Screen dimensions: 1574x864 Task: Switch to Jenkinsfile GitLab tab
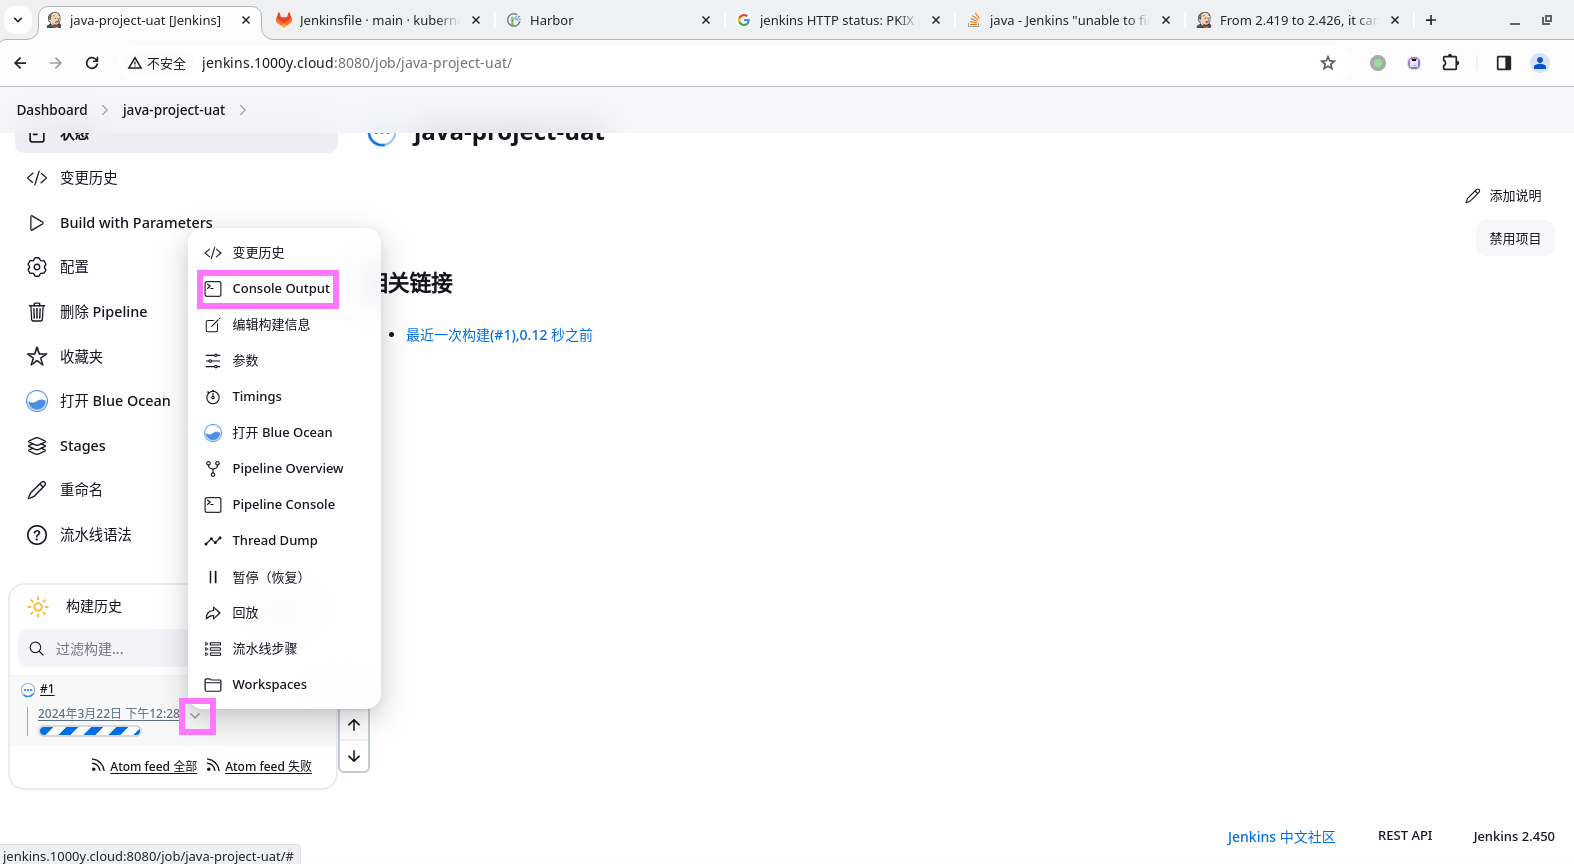378,20
